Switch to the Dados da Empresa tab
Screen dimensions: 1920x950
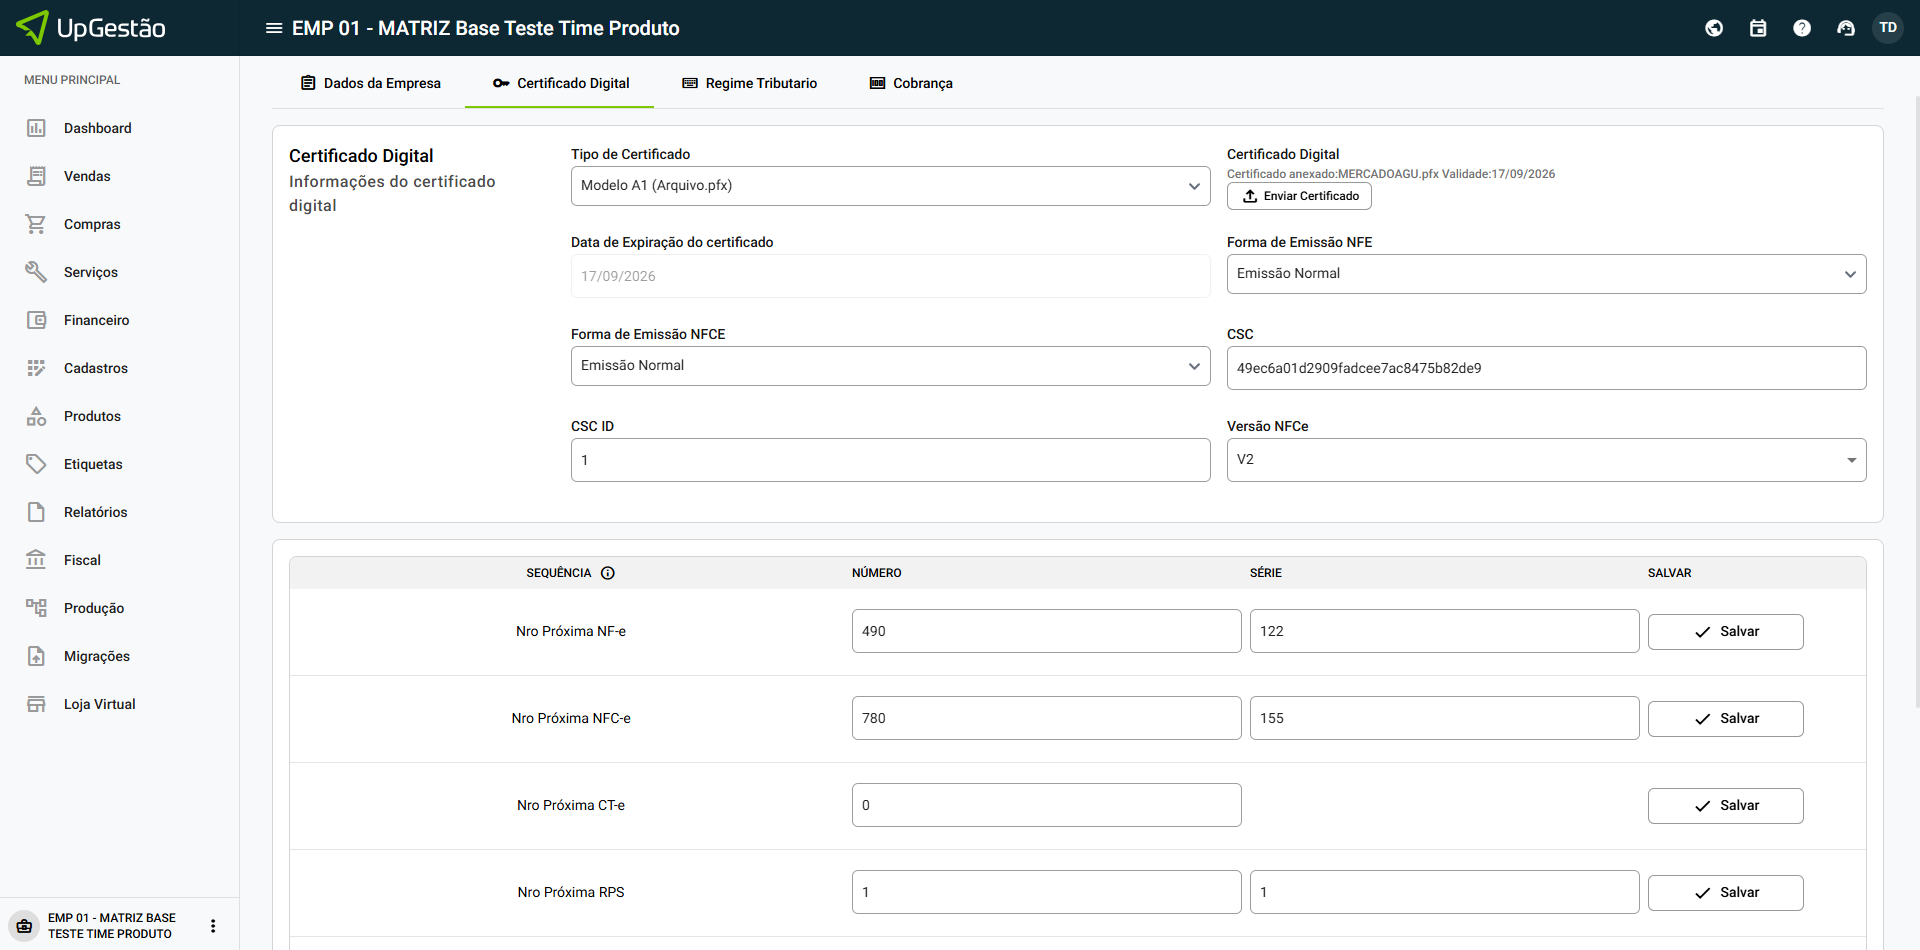370,83
